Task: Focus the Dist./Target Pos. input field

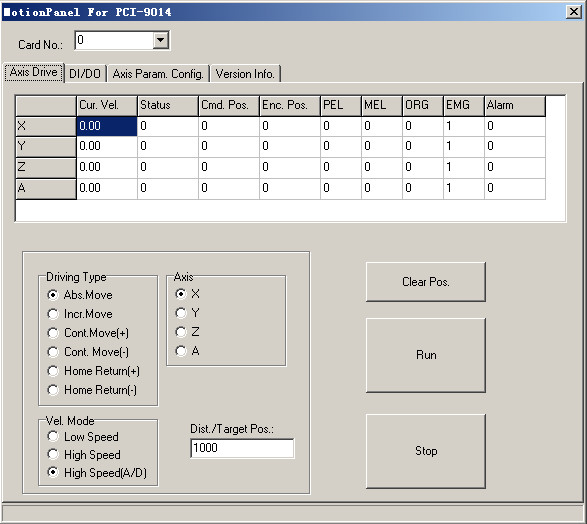Action: pos(242,448)
